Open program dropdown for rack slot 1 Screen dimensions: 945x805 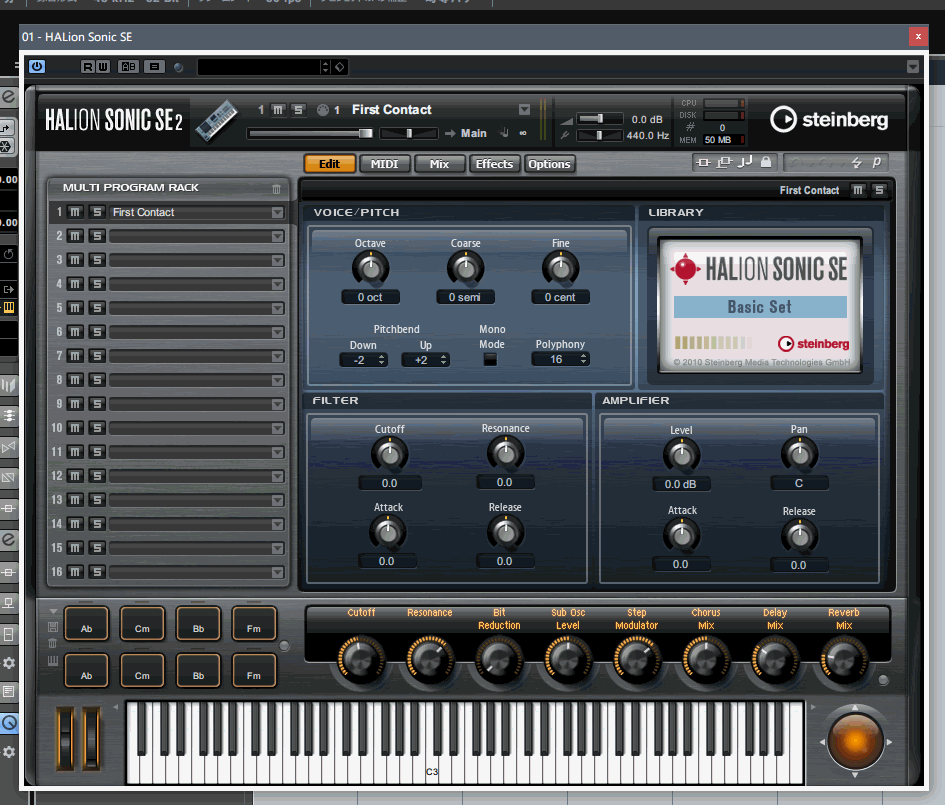click(x=277, y=213)
